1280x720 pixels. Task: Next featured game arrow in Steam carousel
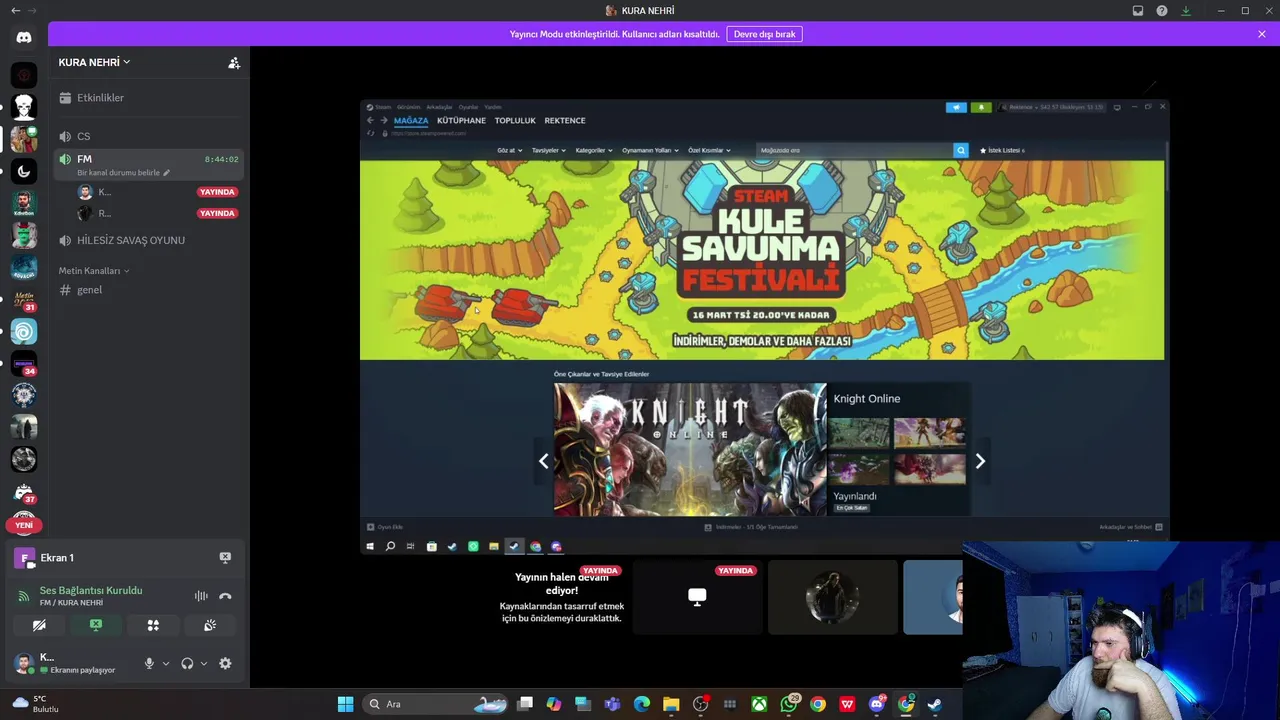coord(980,461)
